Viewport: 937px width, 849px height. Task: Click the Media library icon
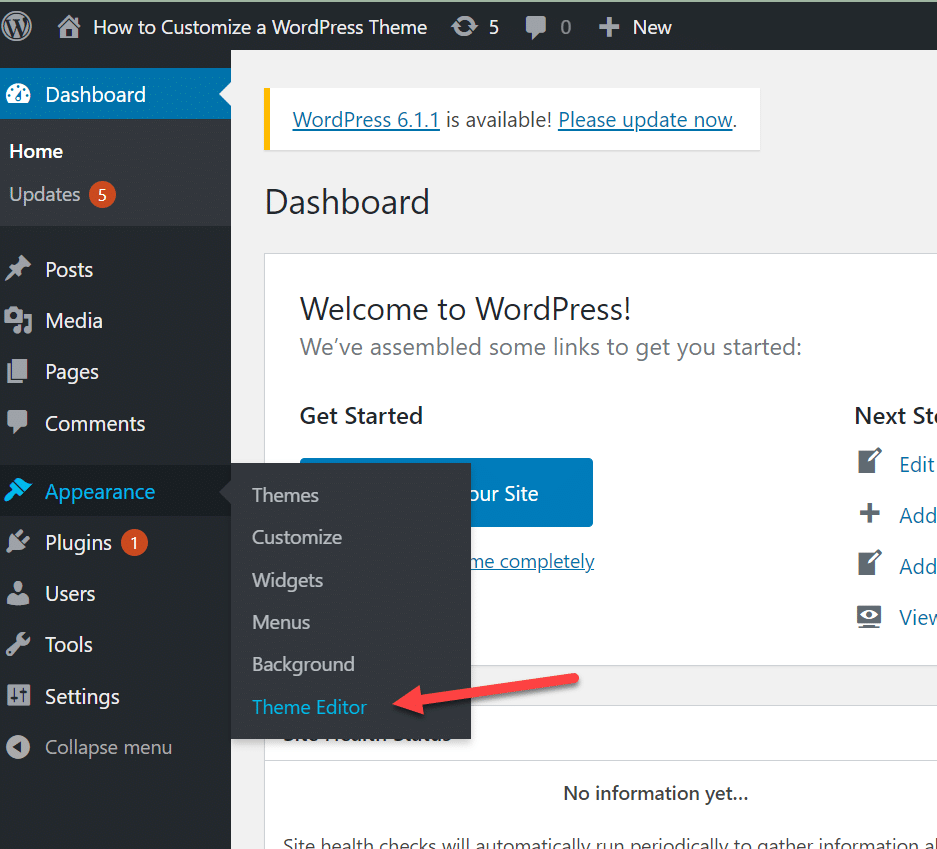(x=18, y=320)
